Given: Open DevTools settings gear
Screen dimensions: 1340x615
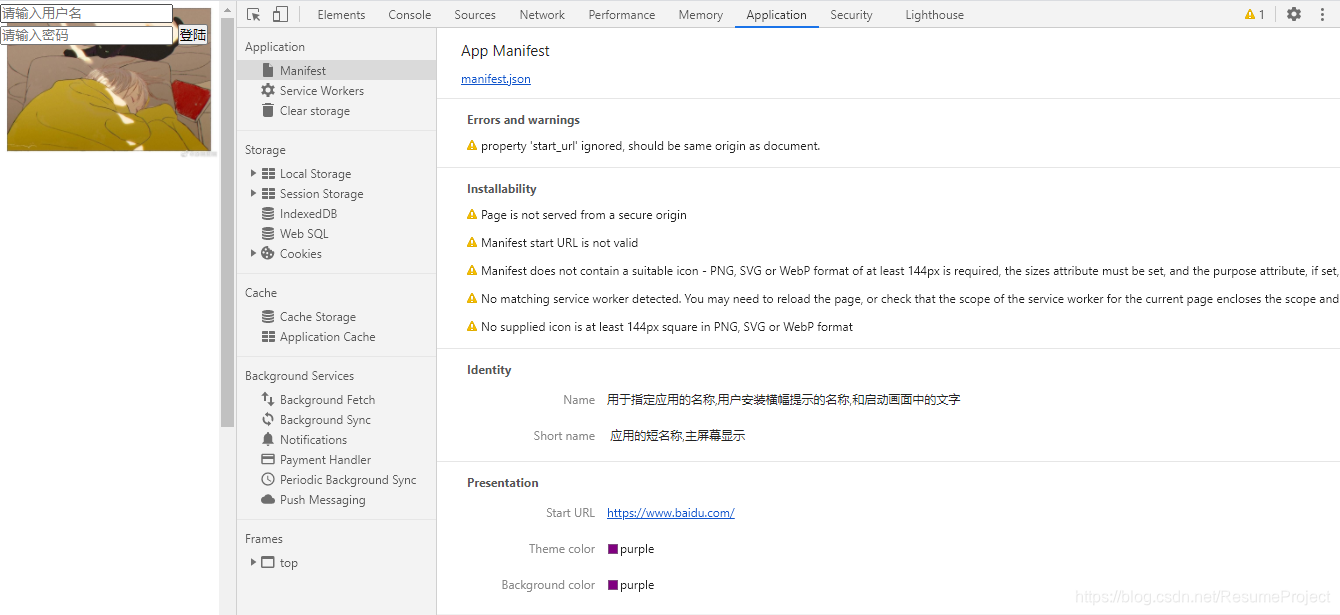Looking at the screenshot, I should click(1294, 14).
